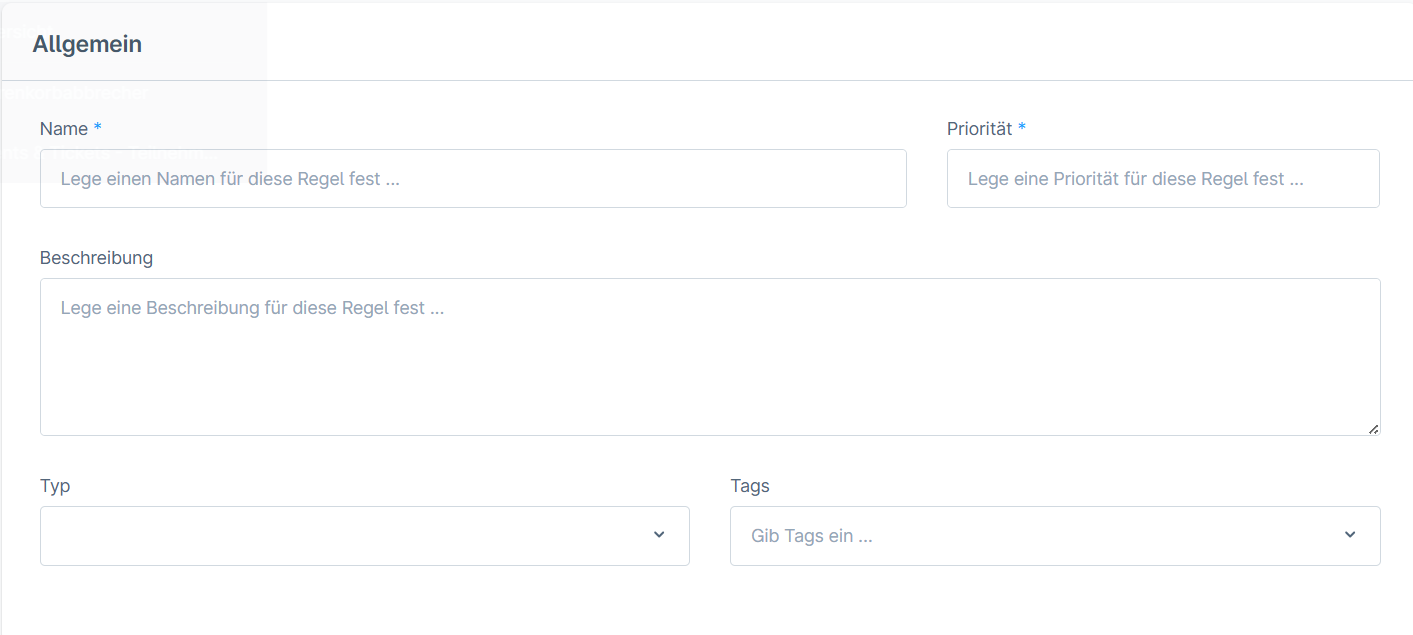The height and width of the screenshot is (635, 1413).
Task: Click the Beschreibung textarea resize handle
Action: tap(1374, 429)
